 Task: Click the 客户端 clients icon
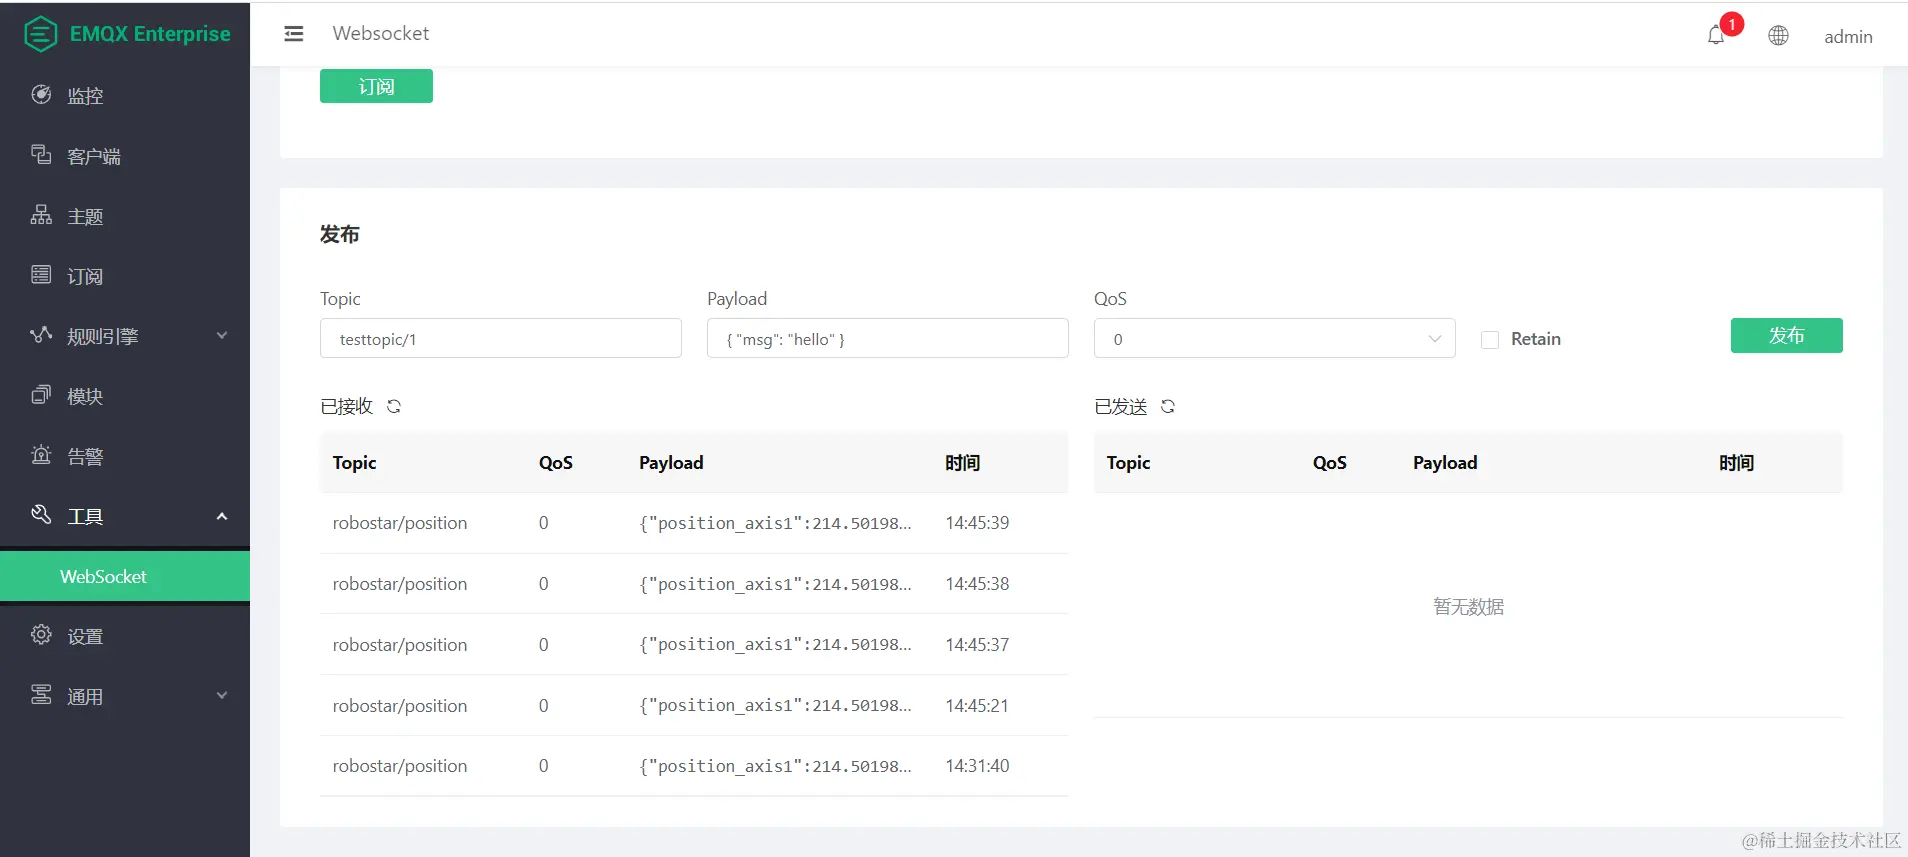pos(41,154)
